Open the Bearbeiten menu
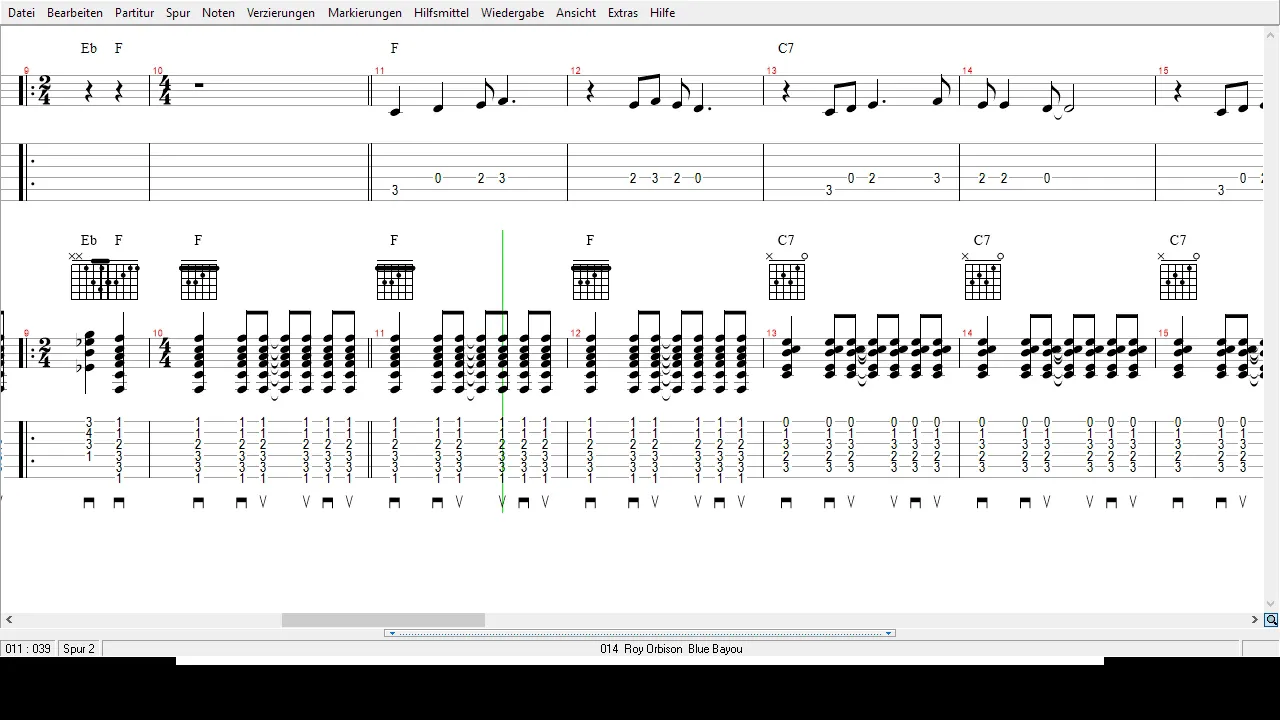 pyautogui.click(x=74, y=13)
